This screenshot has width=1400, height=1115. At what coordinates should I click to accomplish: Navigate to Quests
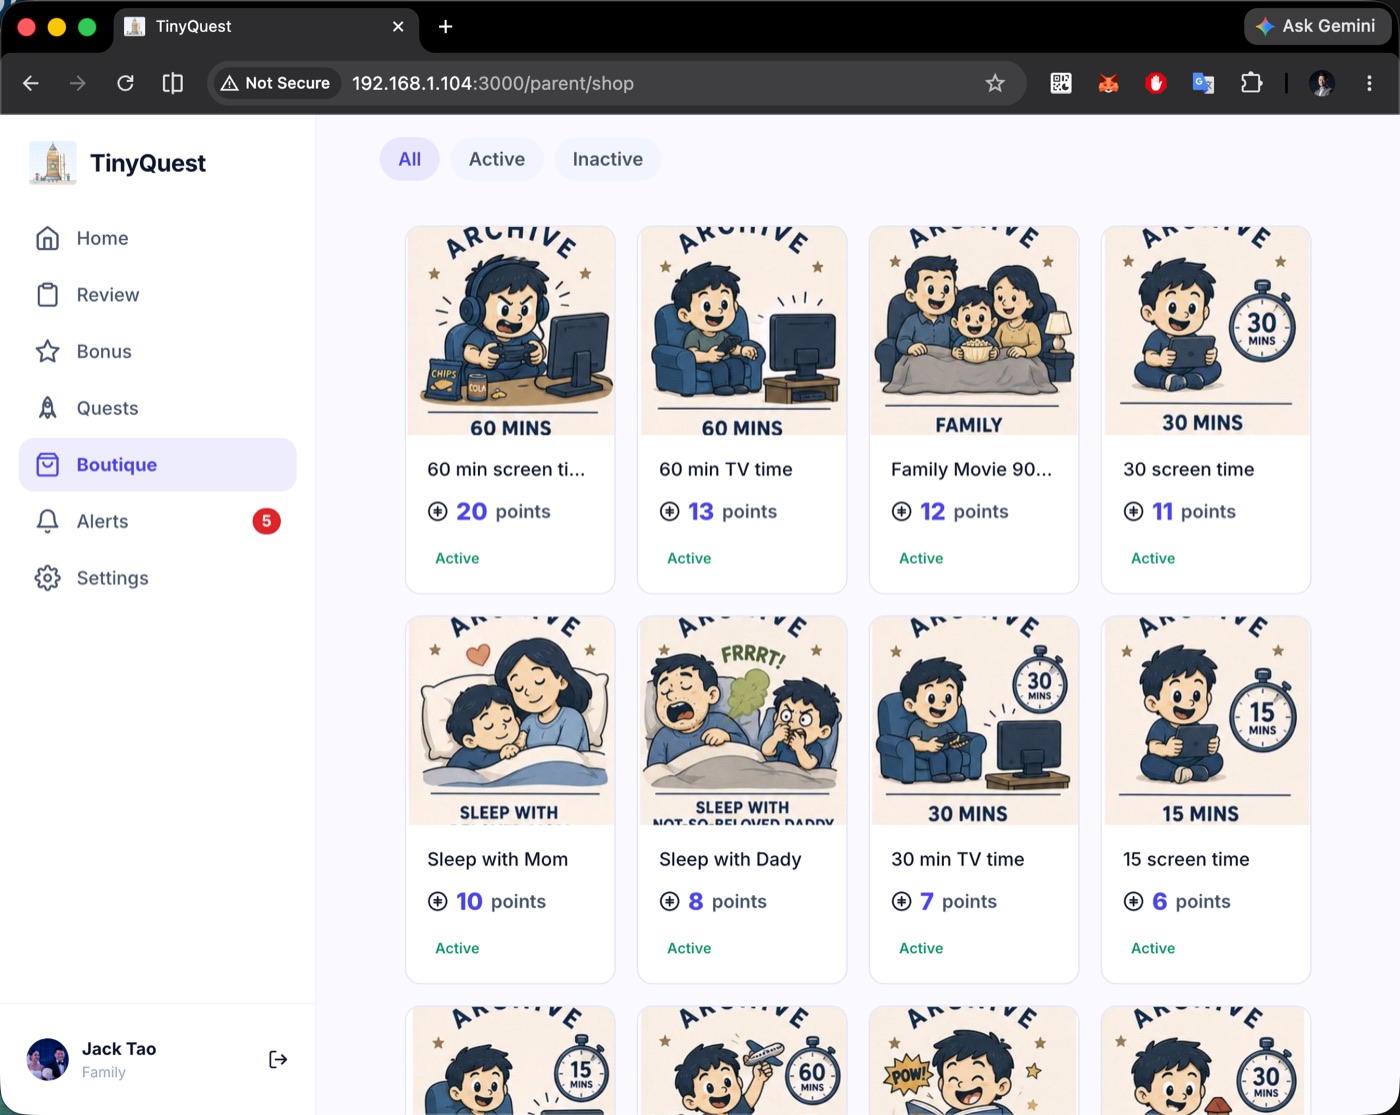pos(157,408)
